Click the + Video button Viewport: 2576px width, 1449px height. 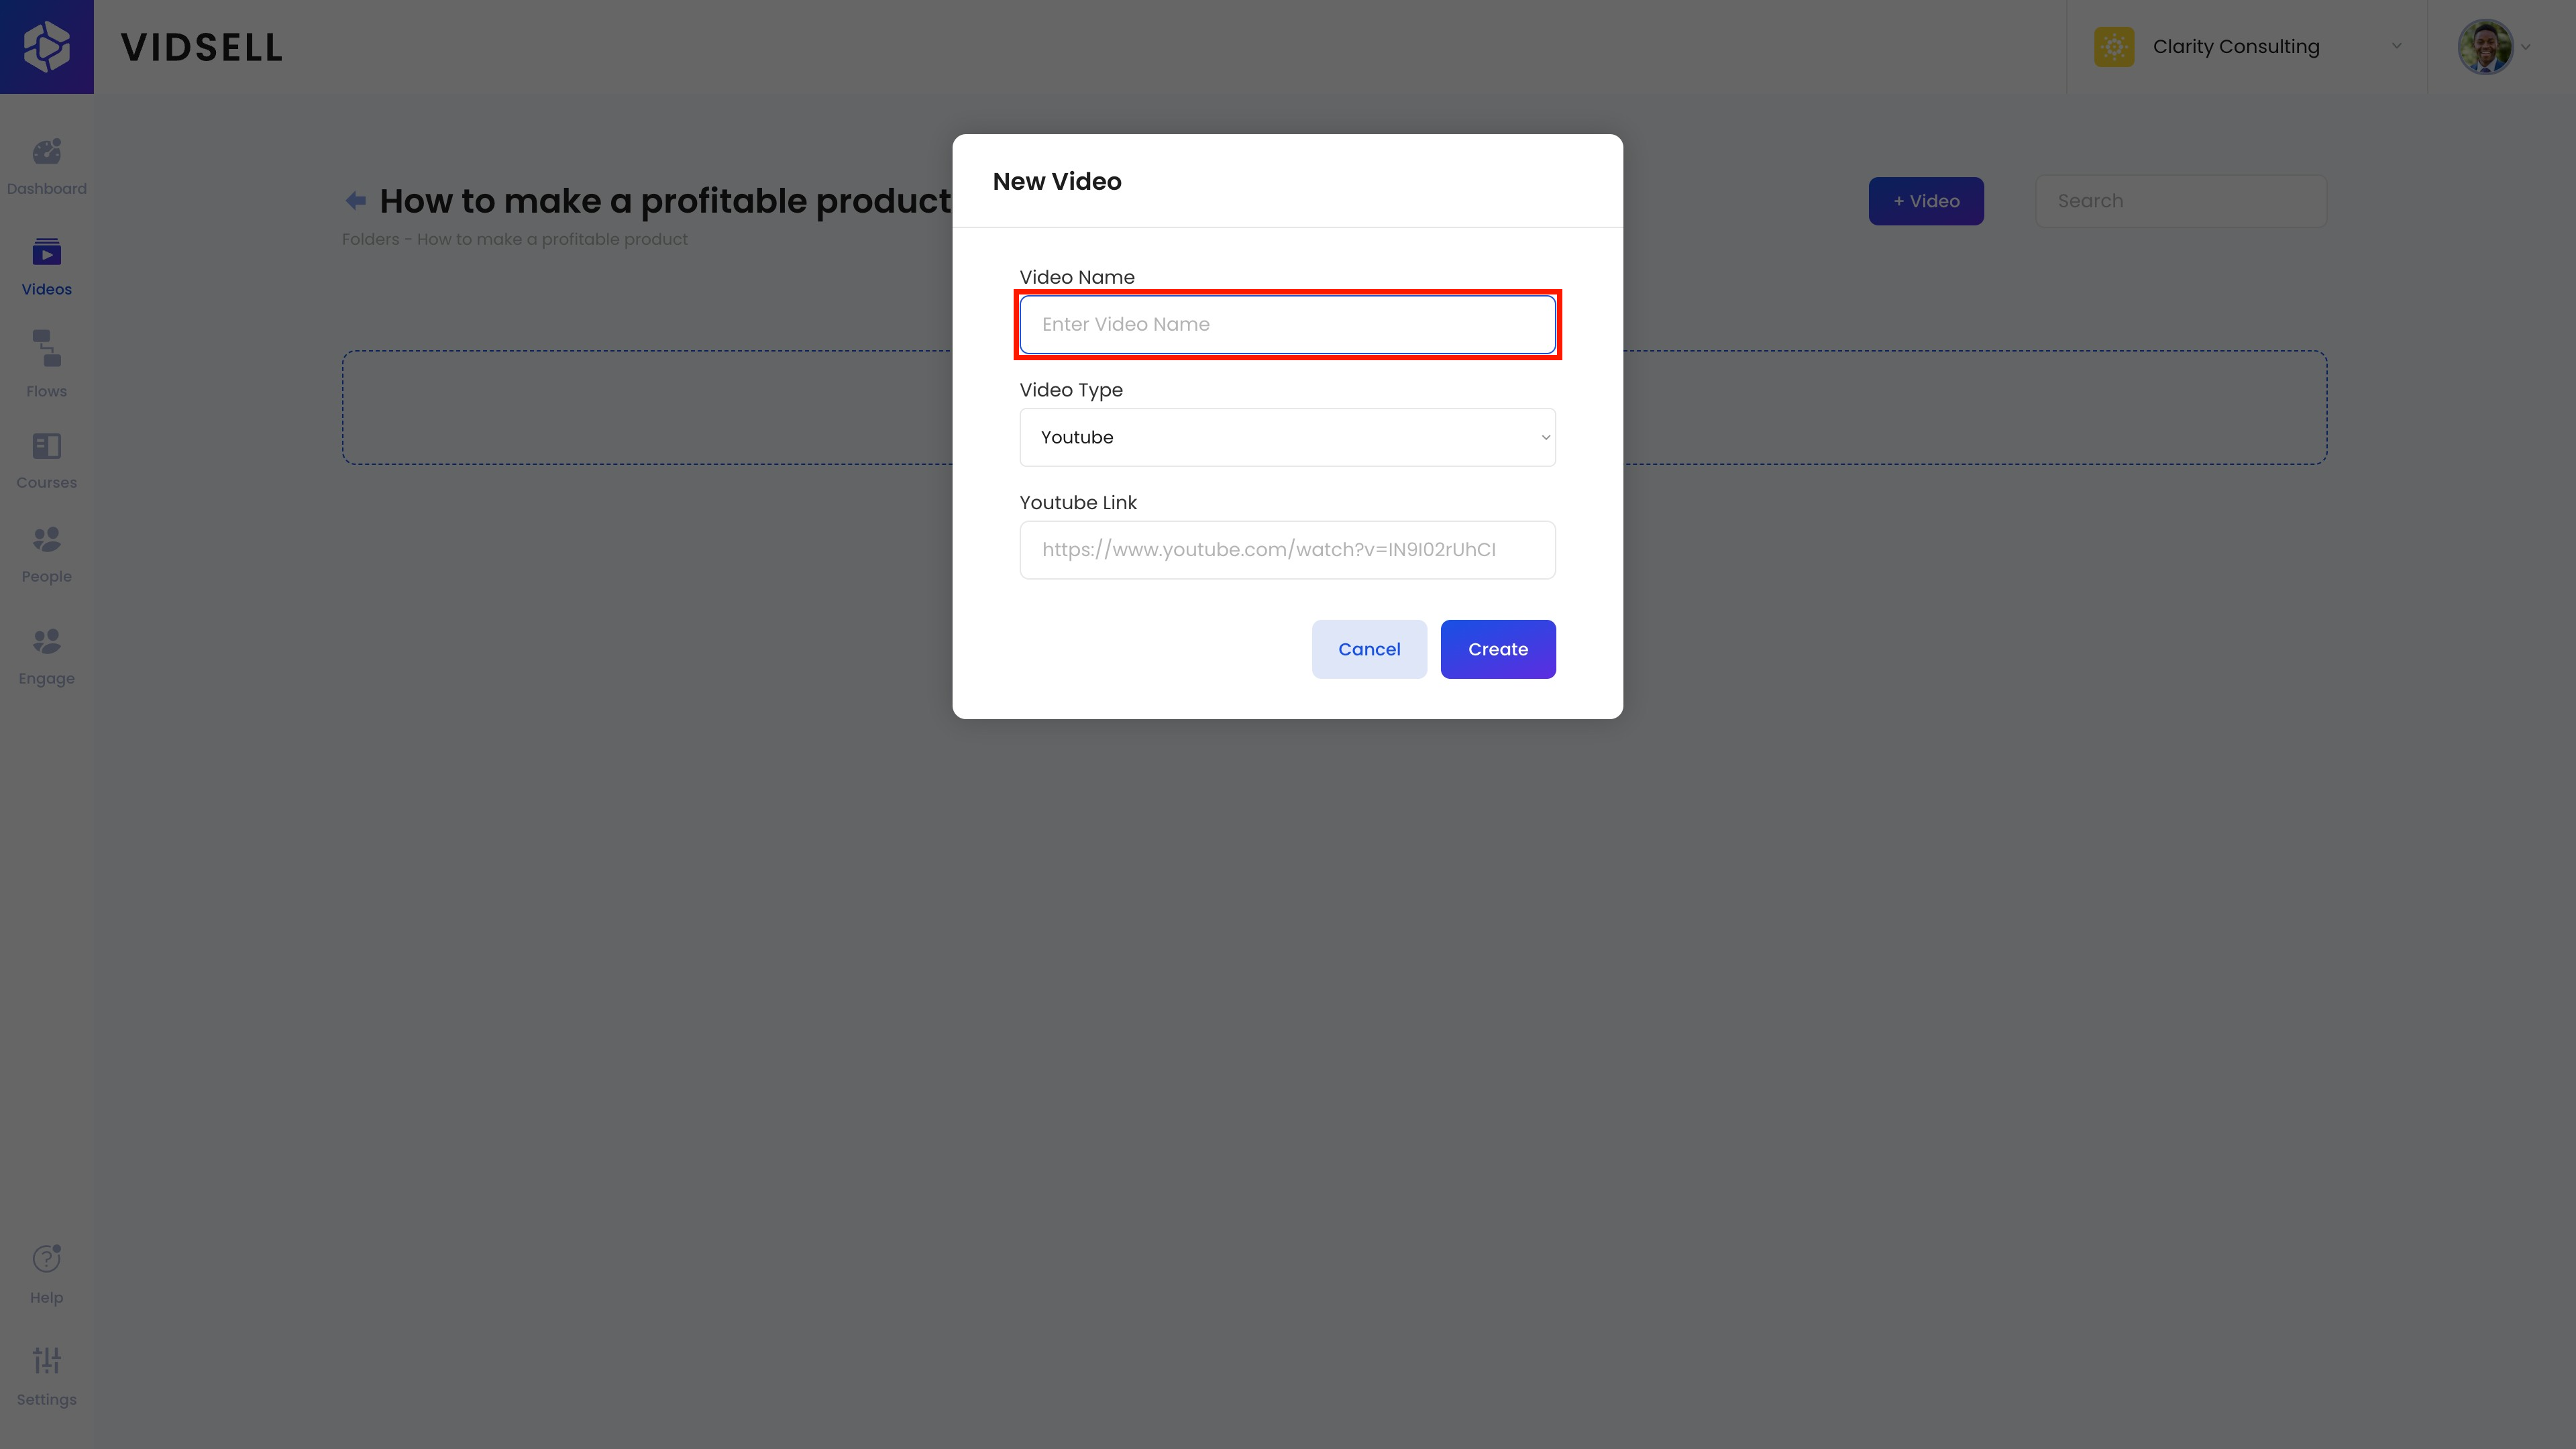[x=1926, y=201]
